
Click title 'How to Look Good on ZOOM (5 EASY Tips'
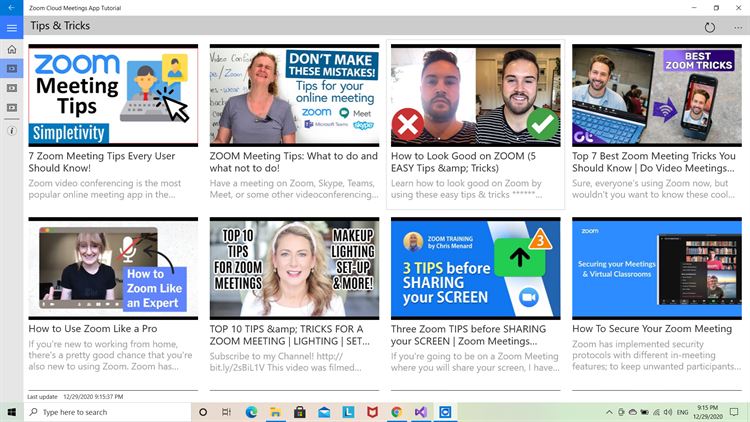463,162
